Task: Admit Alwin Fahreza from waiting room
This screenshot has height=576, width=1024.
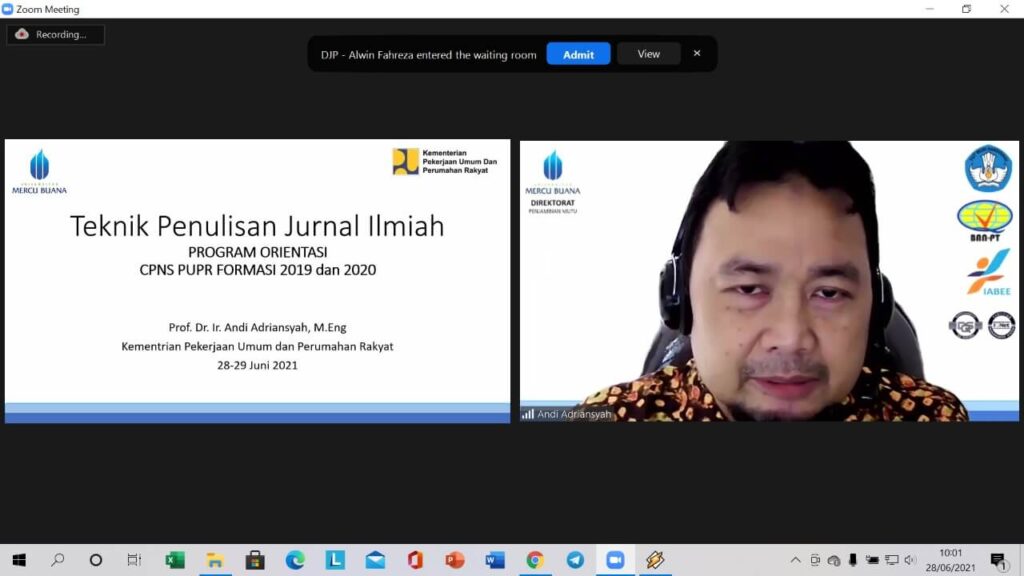Action: coord(578,54)
